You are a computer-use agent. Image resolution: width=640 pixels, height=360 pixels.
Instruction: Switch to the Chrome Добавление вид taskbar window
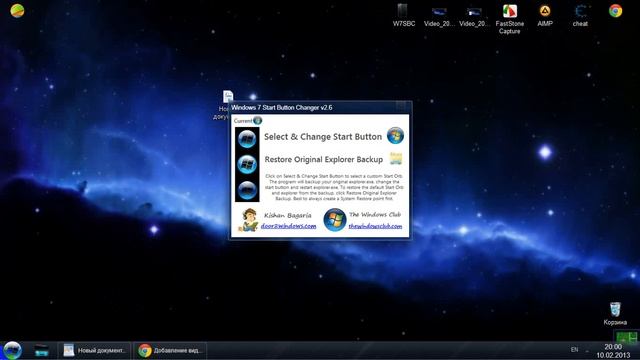pos(170,351)
